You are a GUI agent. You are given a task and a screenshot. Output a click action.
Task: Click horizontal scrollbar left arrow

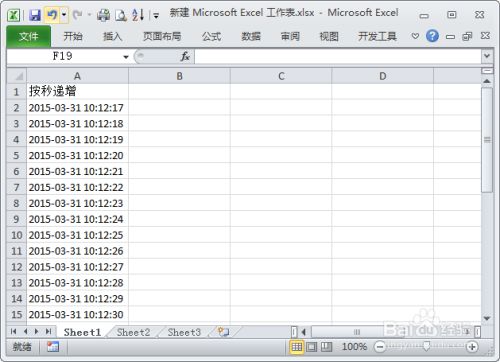pyautogui.click(x=304, y=332)
